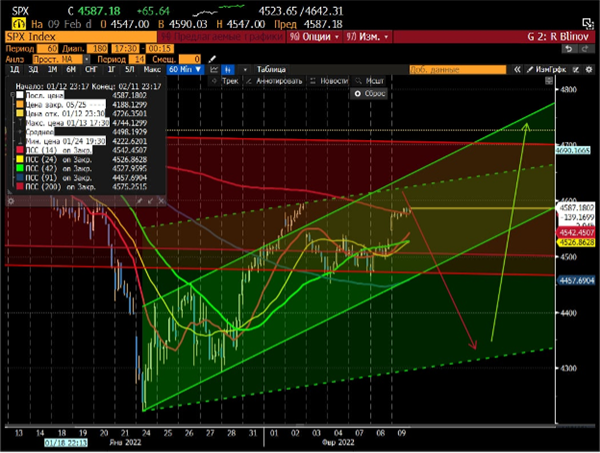
Task: Click the double-chevron collapse icon
Action: click(517, 69)
